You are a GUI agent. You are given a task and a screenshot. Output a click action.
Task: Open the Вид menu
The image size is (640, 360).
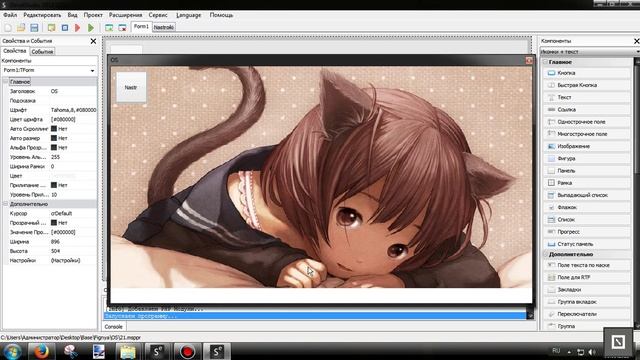click(x=72, y=15)
